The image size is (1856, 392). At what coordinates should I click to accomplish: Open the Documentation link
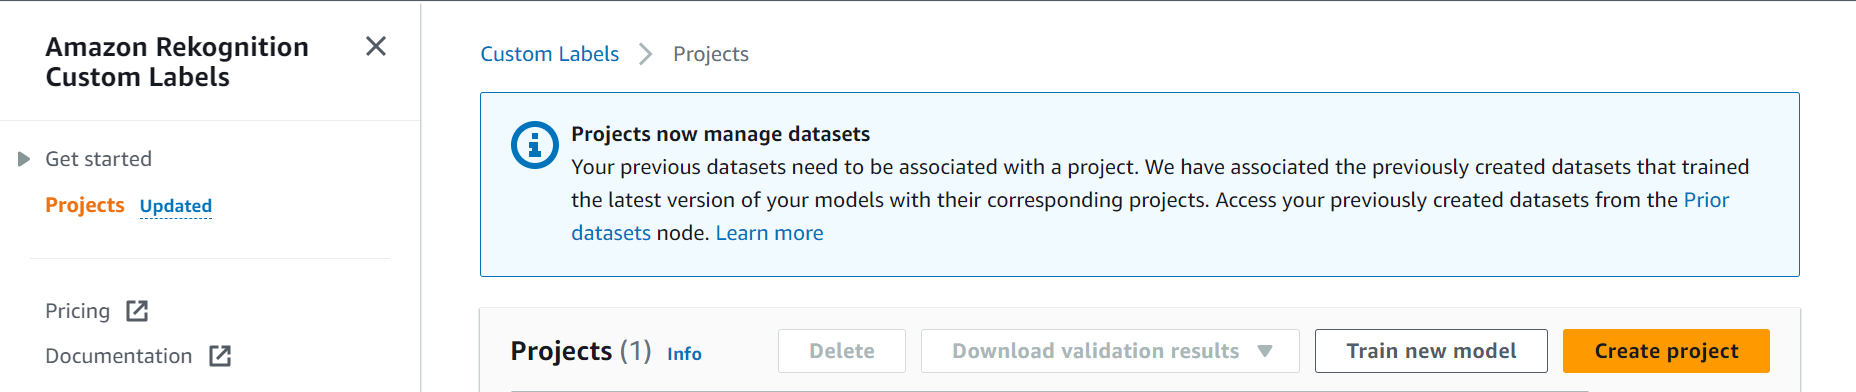(118, 356)
